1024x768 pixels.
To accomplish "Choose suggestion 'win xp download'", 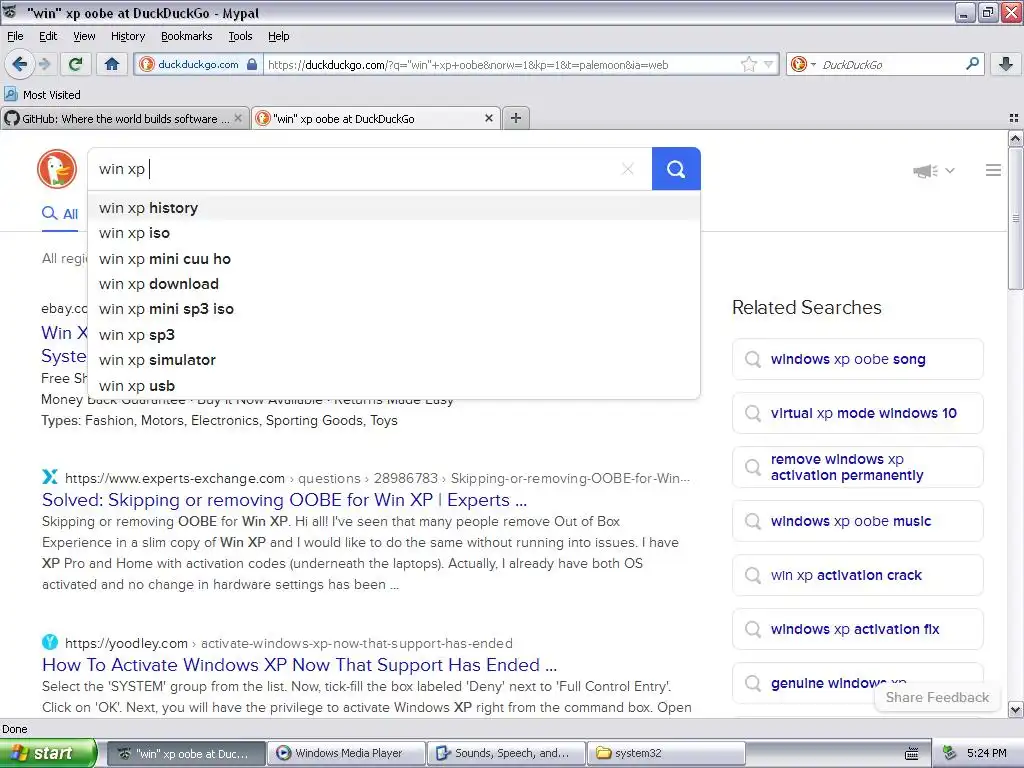I will click(394, 284).
